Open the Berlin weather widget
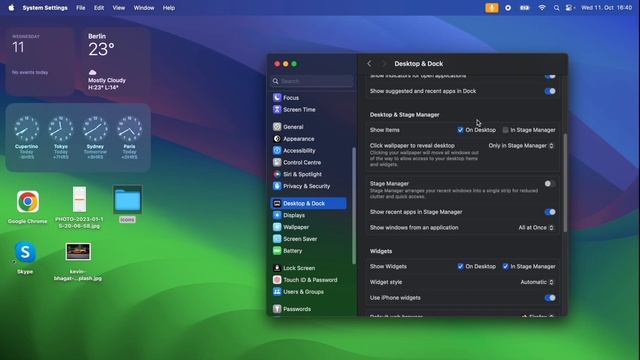640x360 pixels. [116, 62]
